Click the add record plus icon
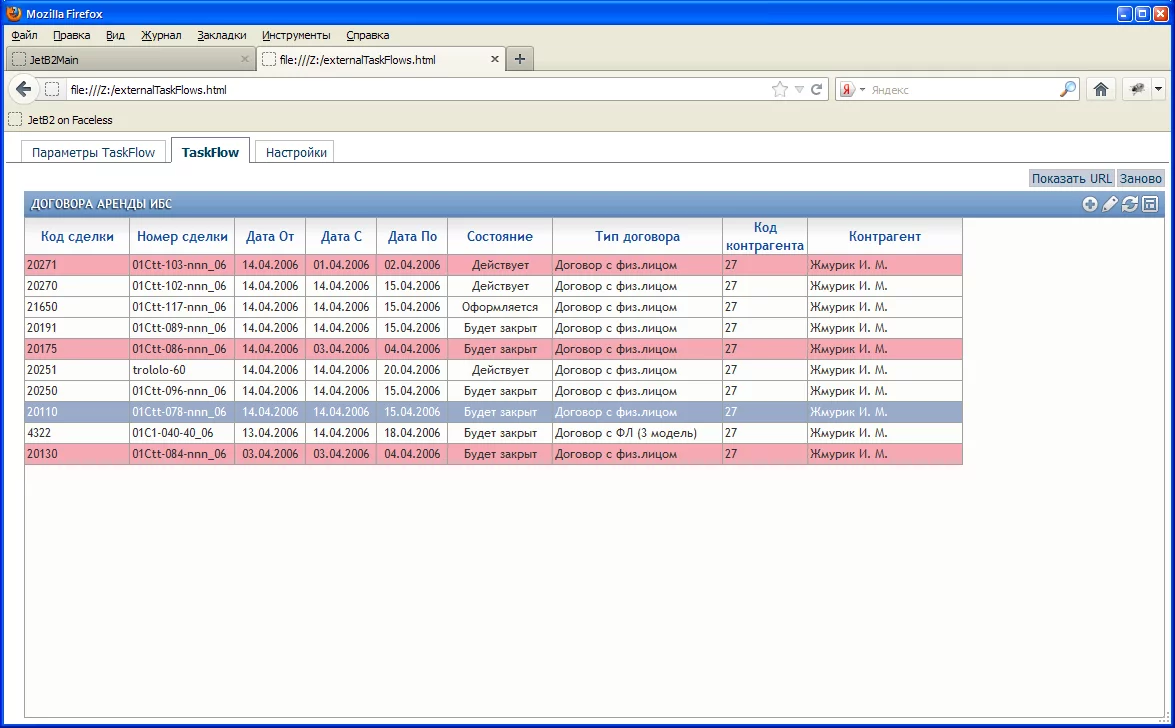This screenshot has height=728, width=1175. tap(1090, 205)
